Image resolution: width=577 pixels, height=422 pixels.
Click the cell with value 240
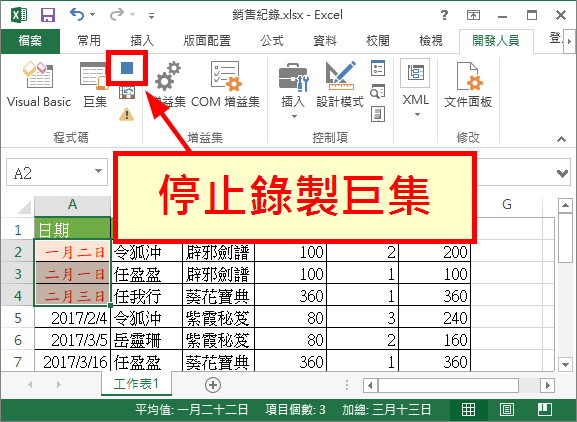pos(435,318)
